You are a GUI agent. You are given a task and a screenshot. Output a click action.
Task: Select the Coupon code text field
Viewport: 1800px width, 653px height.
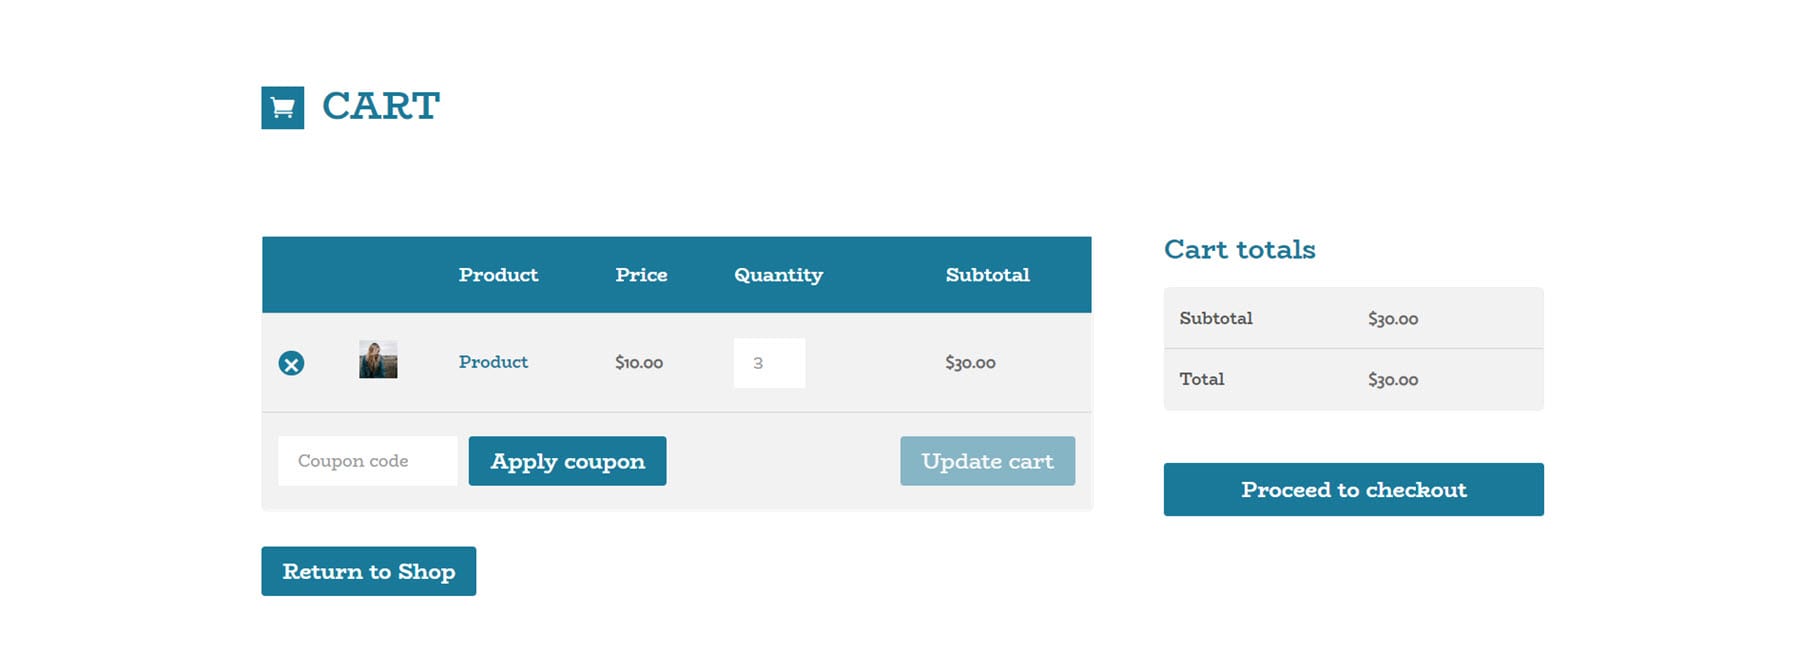coord(367,460)
